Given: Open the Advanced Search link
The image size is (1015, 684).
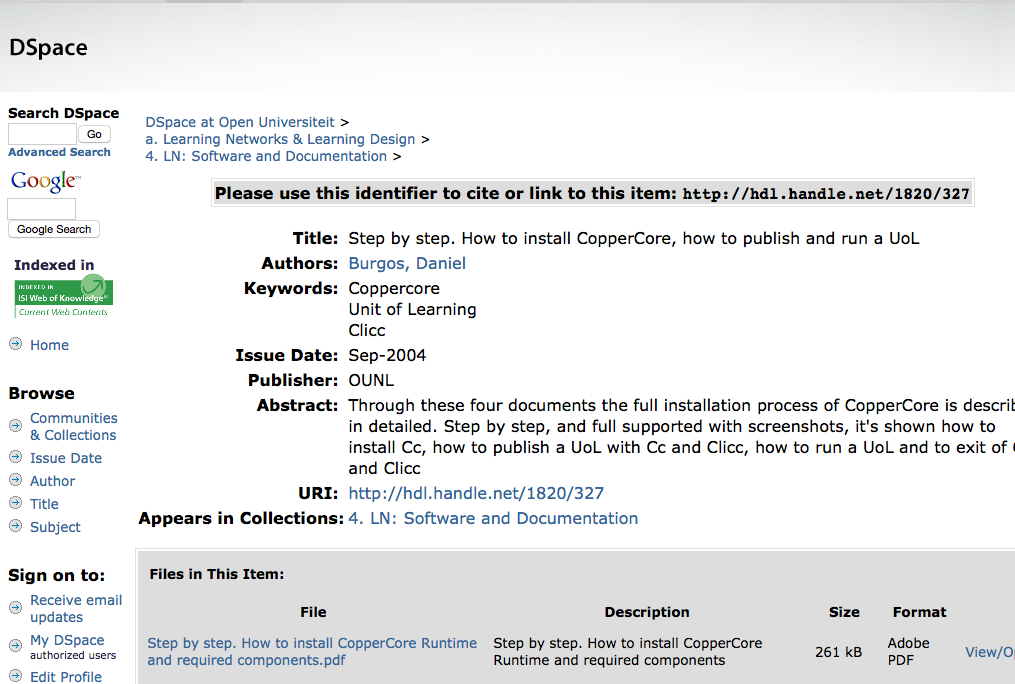Looking at the screenshot, I should click(x=59, y=152).
